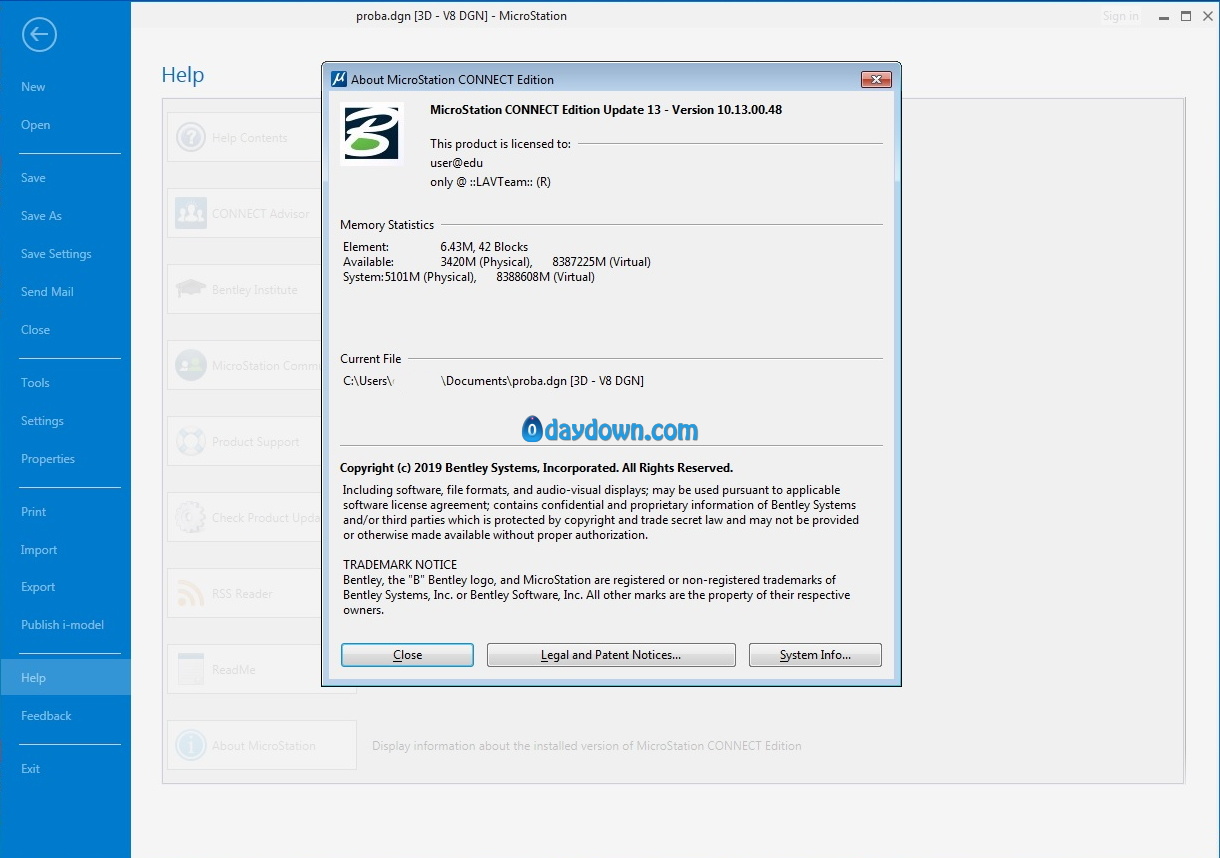Click the MicroStation icon in the About dialog title bar

[x=338, y=79]
